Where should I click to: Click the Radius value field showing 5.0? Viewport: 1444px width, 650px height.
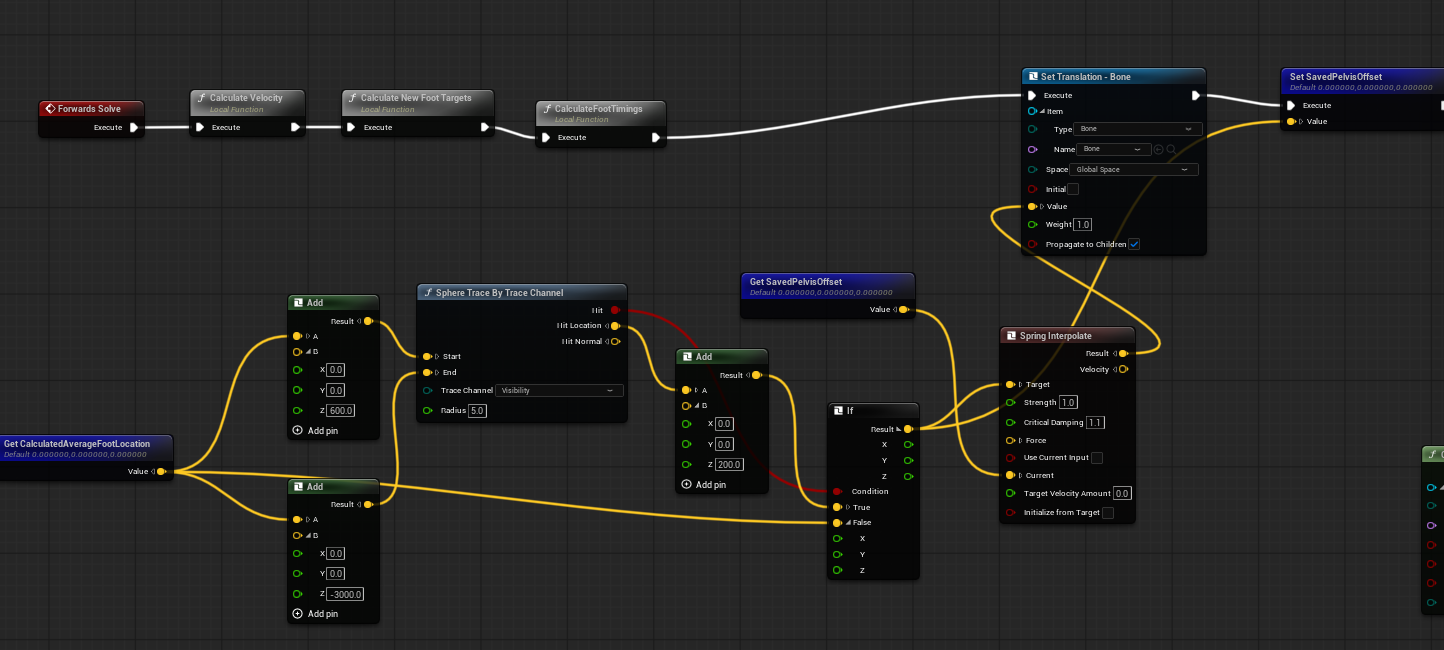477,411
